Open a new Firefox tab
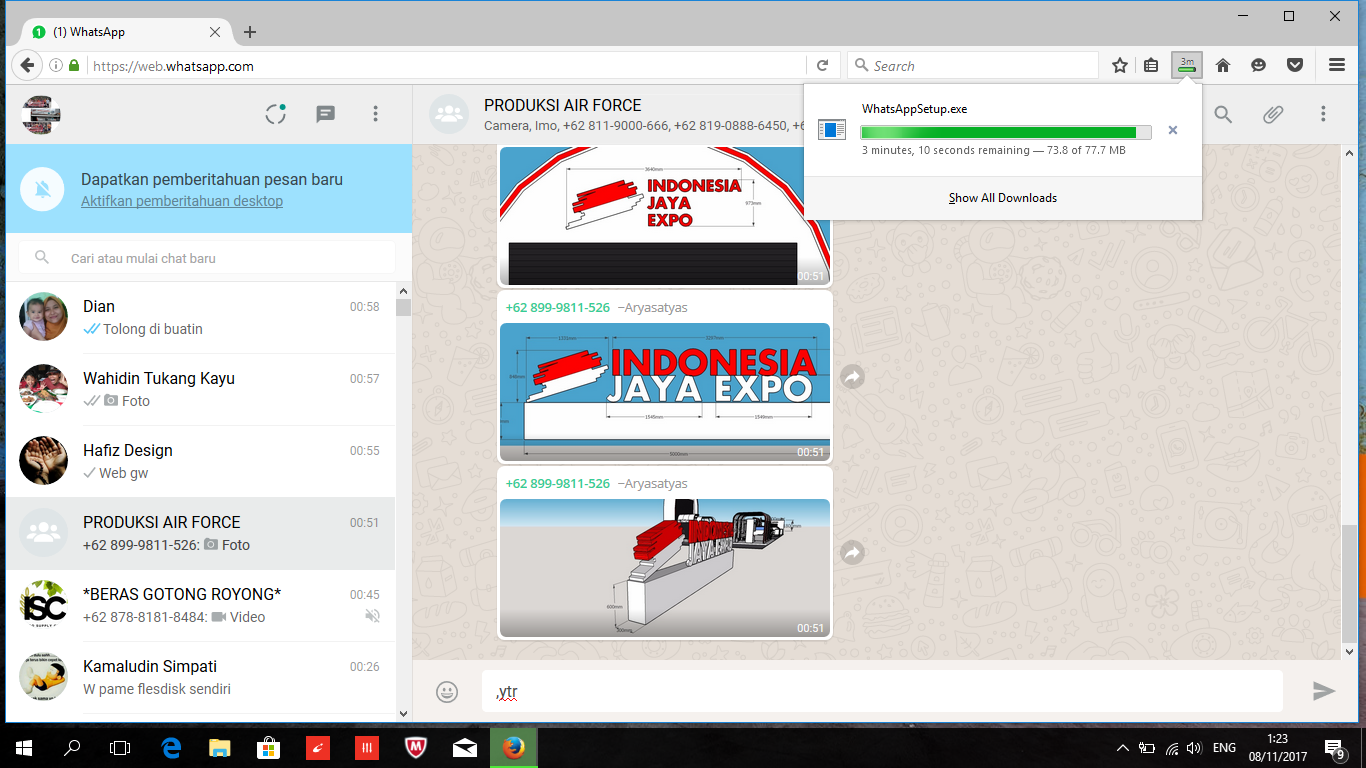 [250, 32]
